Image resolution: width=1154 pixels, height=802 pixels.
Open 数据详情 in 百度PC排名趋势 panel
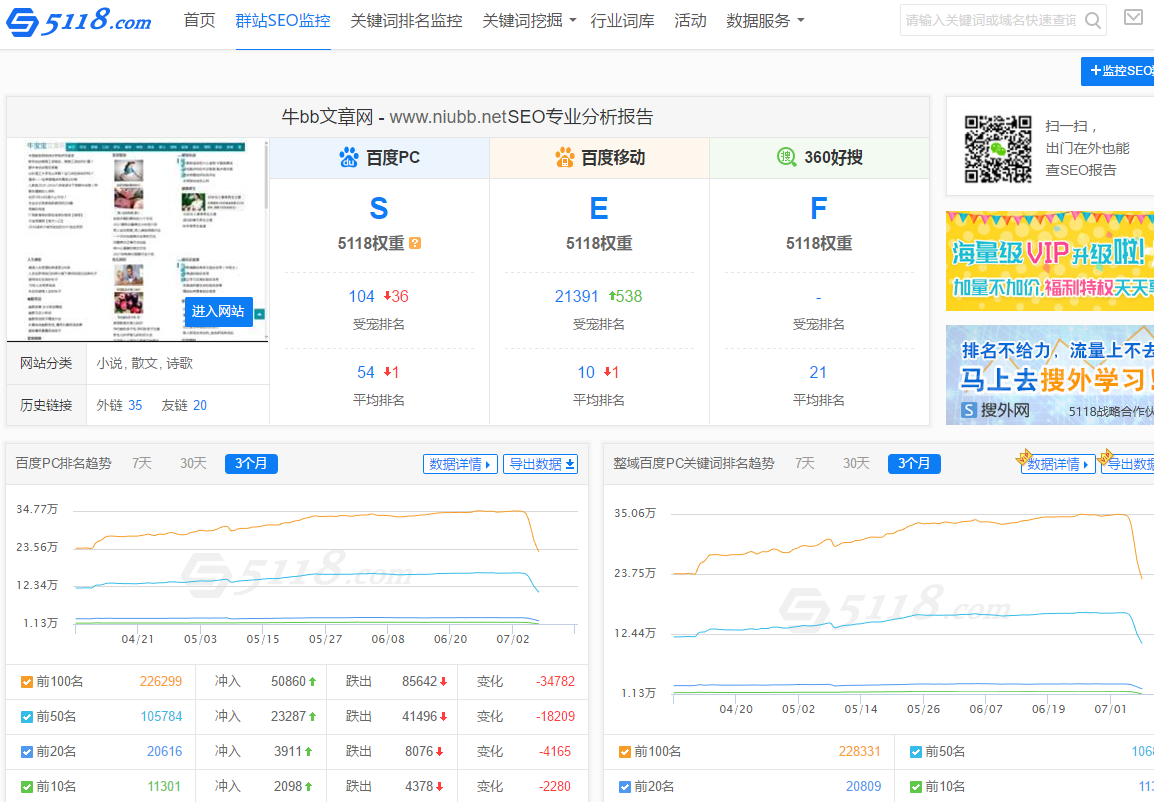[x=460, y=464]
